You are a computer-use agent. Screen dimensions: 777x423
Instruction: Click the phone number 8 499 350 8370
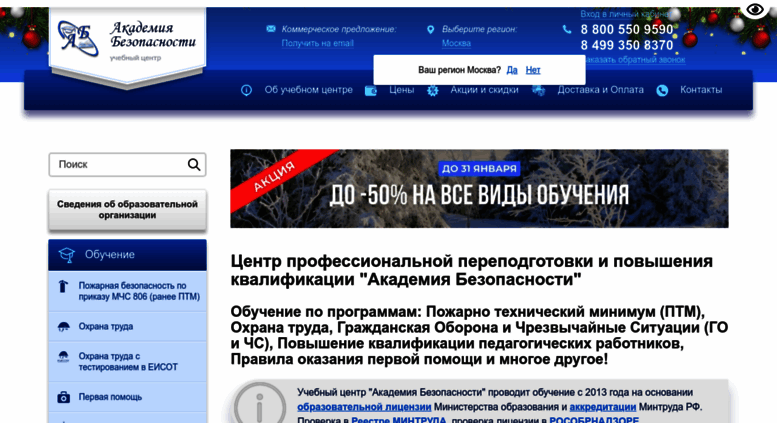point(627,46)
